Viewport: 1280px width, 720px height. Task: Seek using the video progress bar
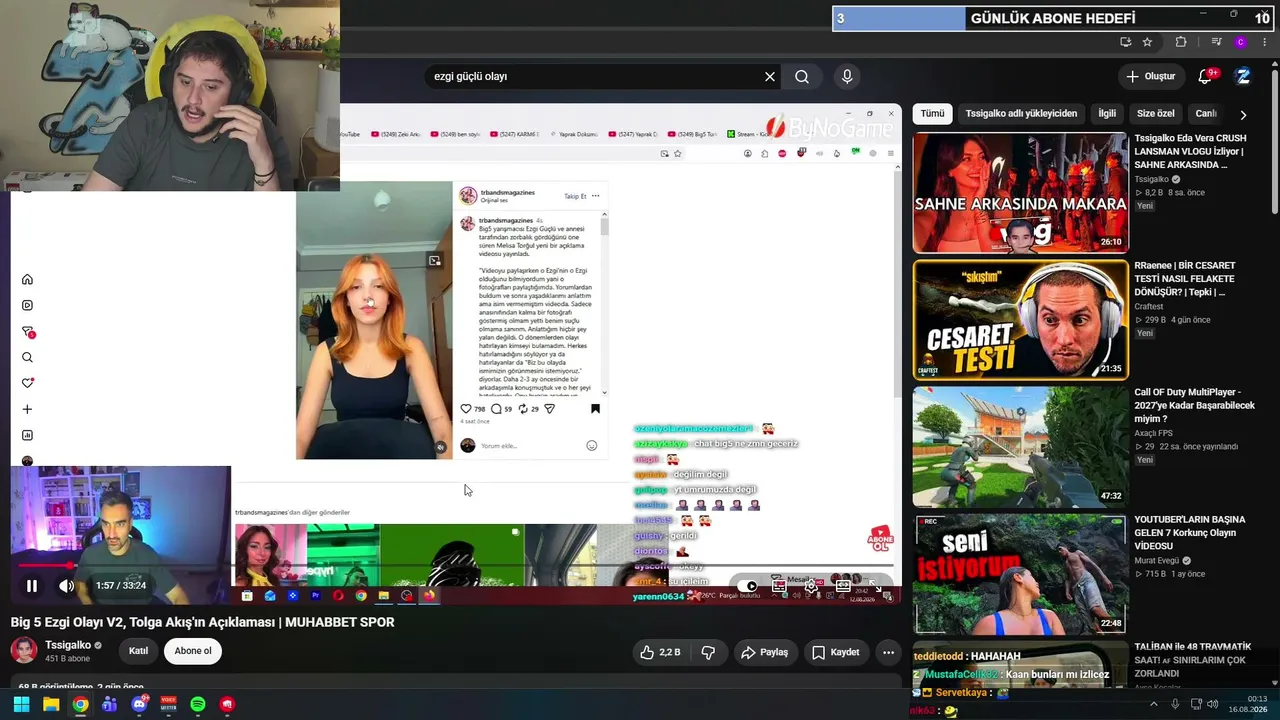[456, 566]
